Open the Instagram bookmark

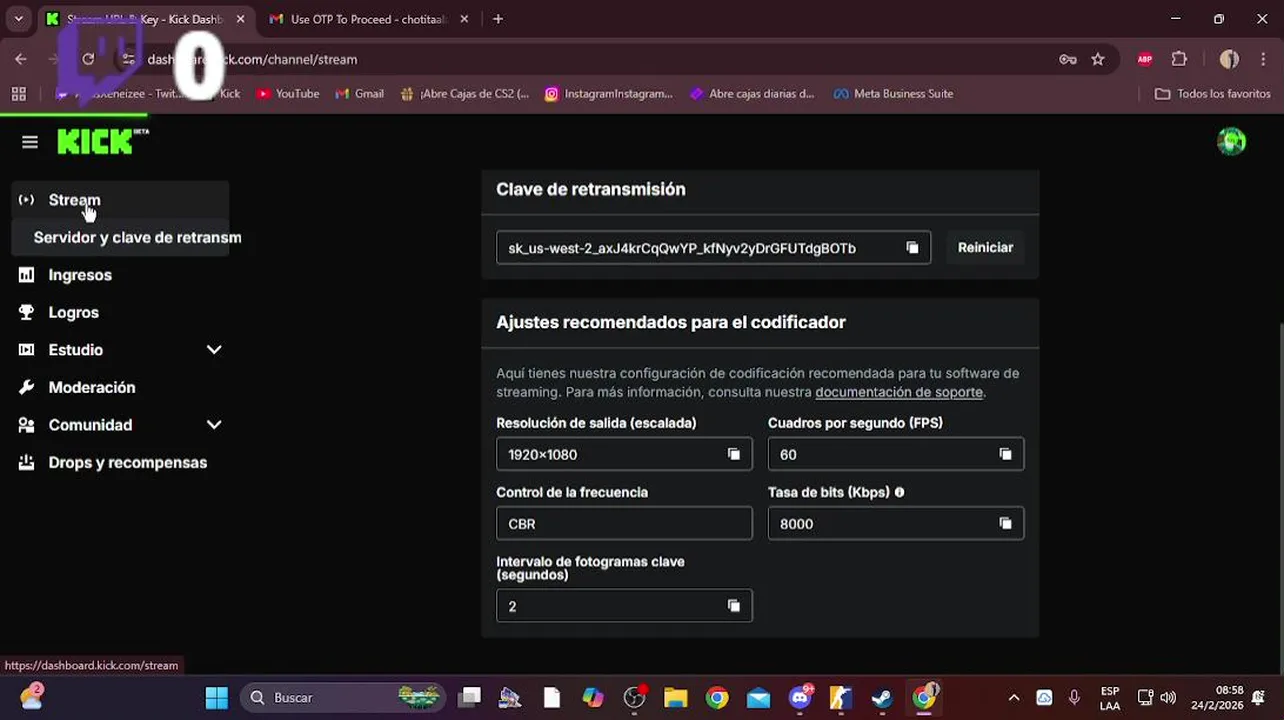coord(609,93)
